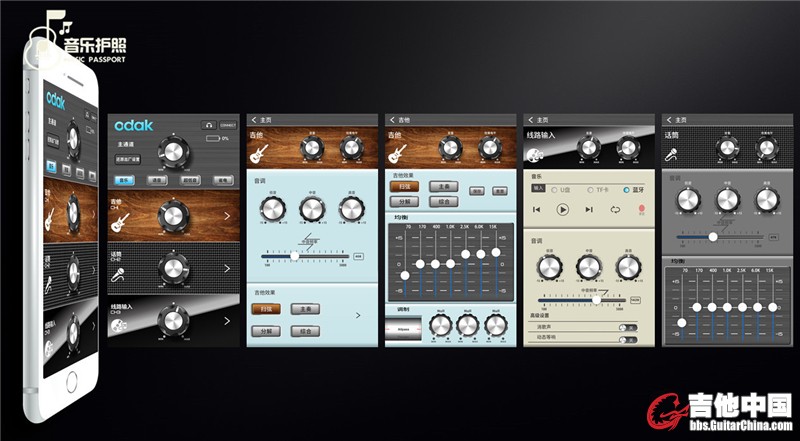Select the 蓝牙 Bluetooth radio option
800x441 pixels.
tap(627, 189)
